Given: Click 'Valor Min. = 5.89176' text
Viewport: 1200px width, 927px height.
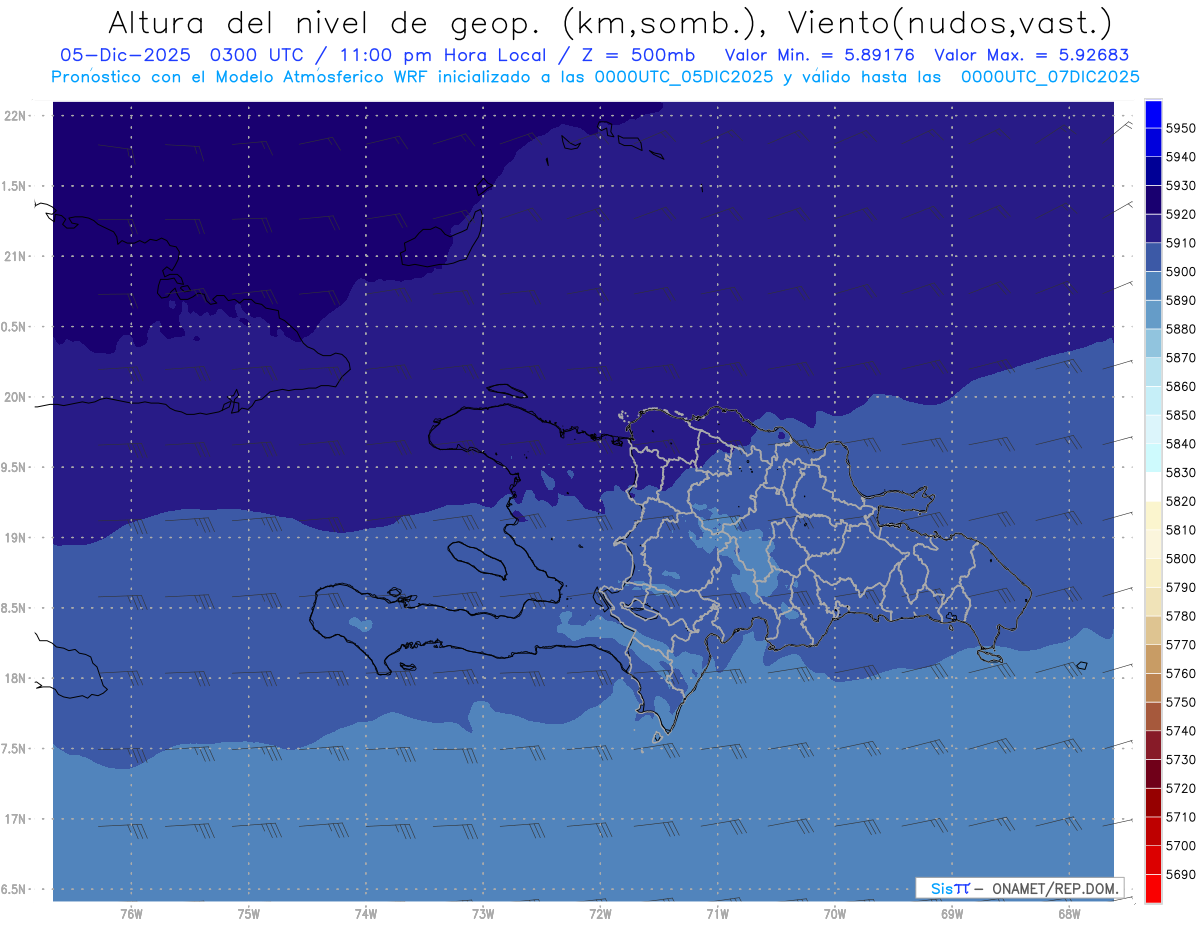Looking at the screenshot, I should click(x=819, y=55).
